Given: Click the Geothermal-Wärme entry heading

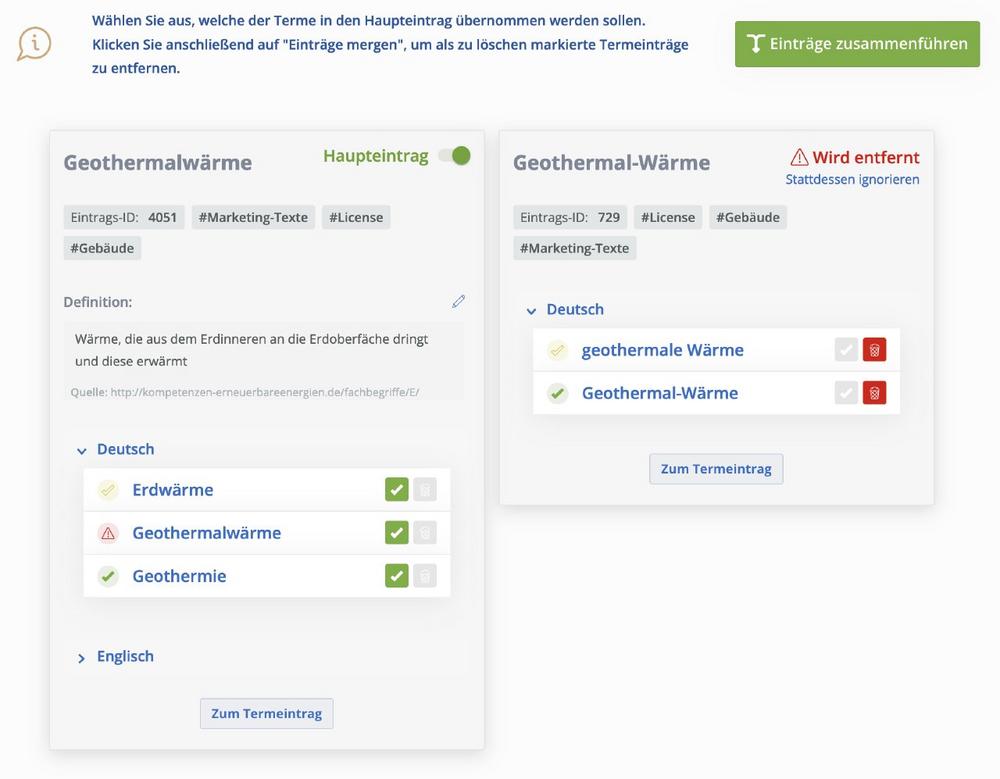Looking at the screenshot, I should 612,163.
